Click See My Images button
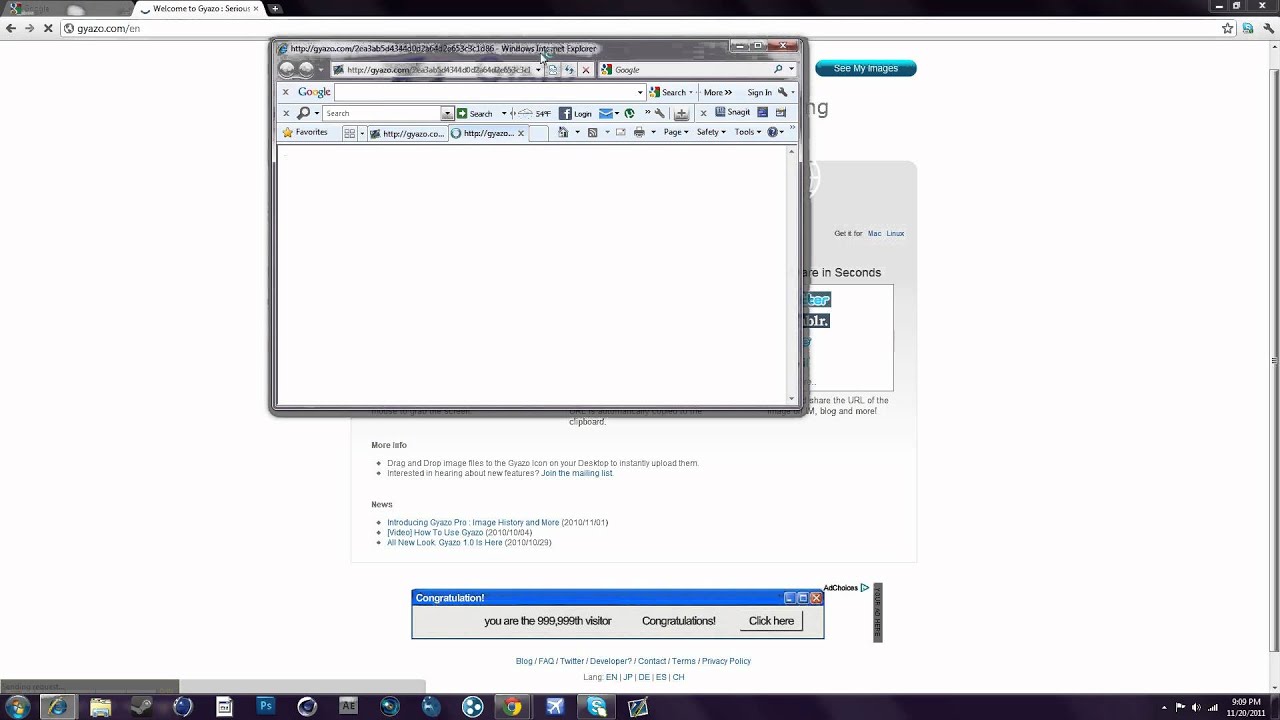Screen dimensions: 1280x720 (x=866, y=68)
